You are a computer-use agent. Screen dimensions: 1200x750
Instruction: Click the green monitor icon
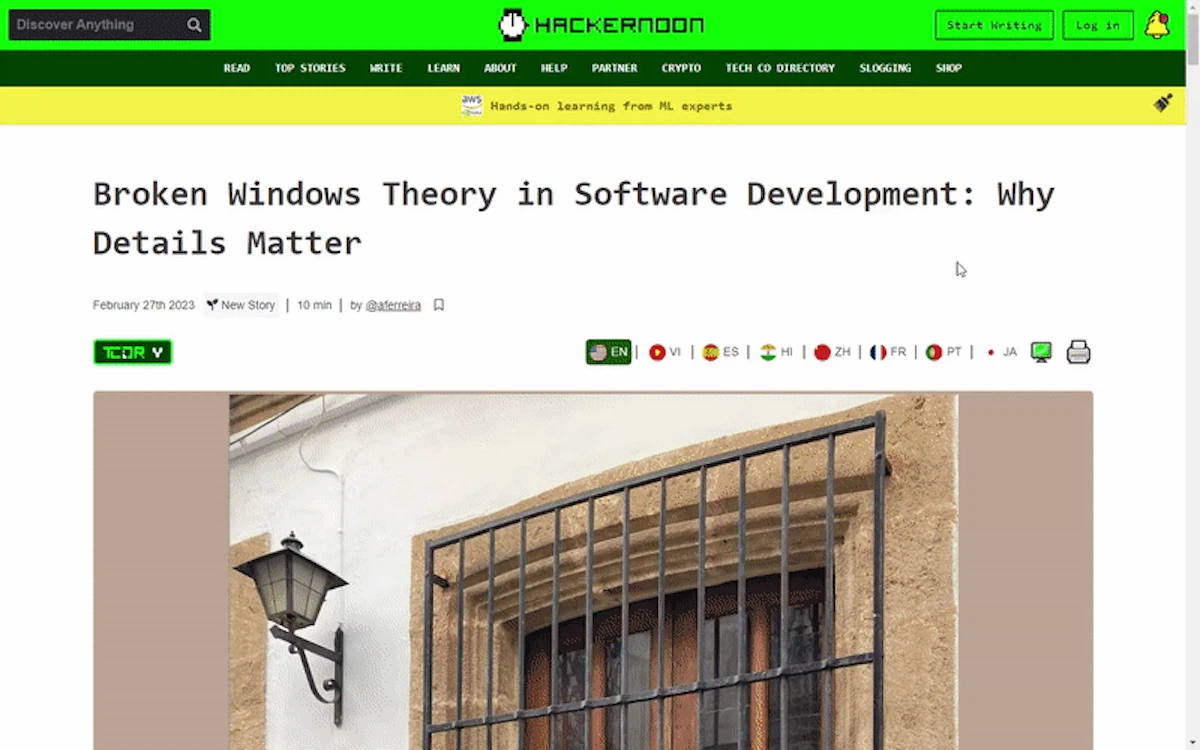[1041, 352]
